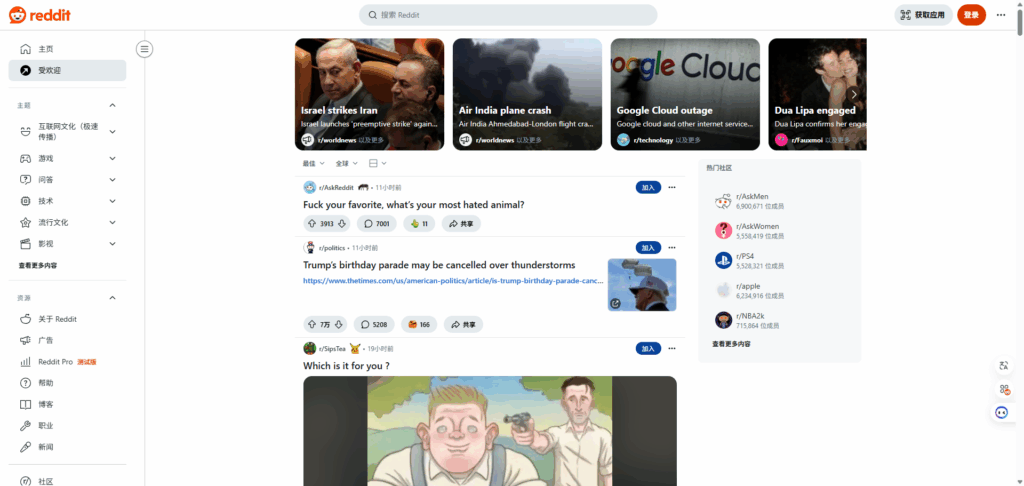Viewport: 1024px width, 486px height.
Task: Open the Air India plane crash card
Action: 527,94
